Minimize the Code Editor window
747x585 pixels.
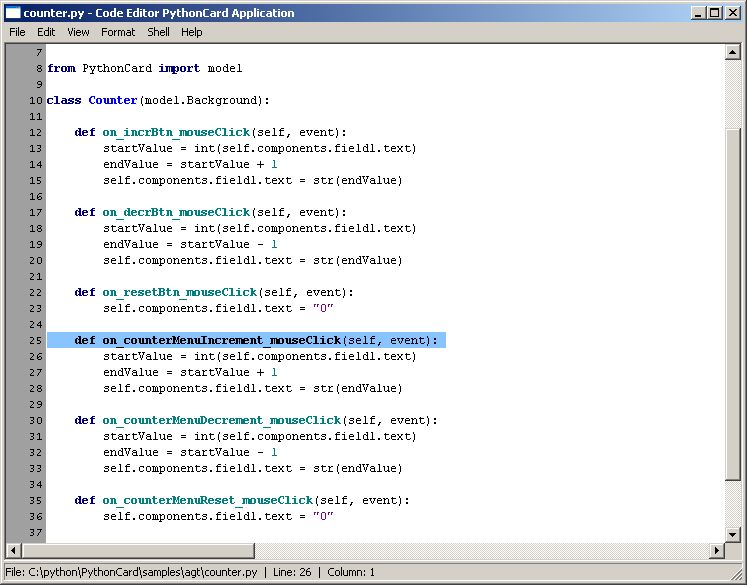698,13
